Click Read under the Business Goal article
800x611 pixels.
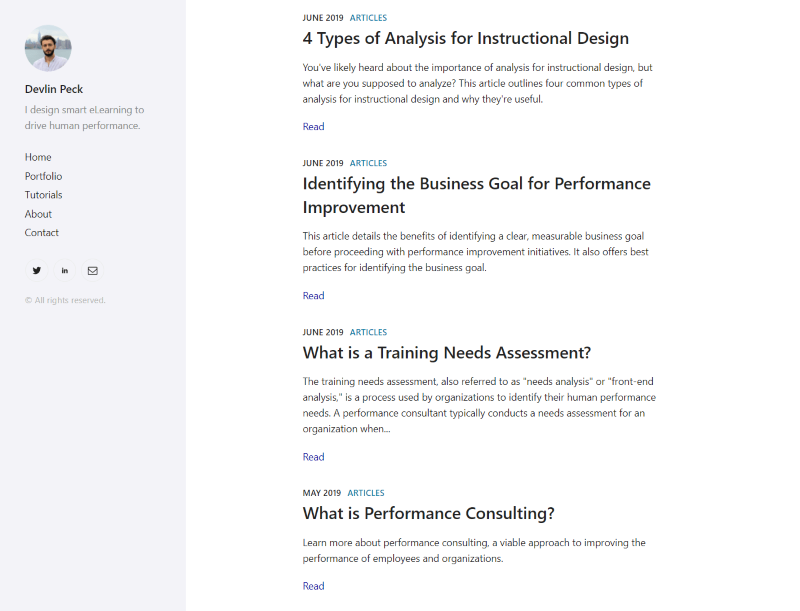pos(313,295)
